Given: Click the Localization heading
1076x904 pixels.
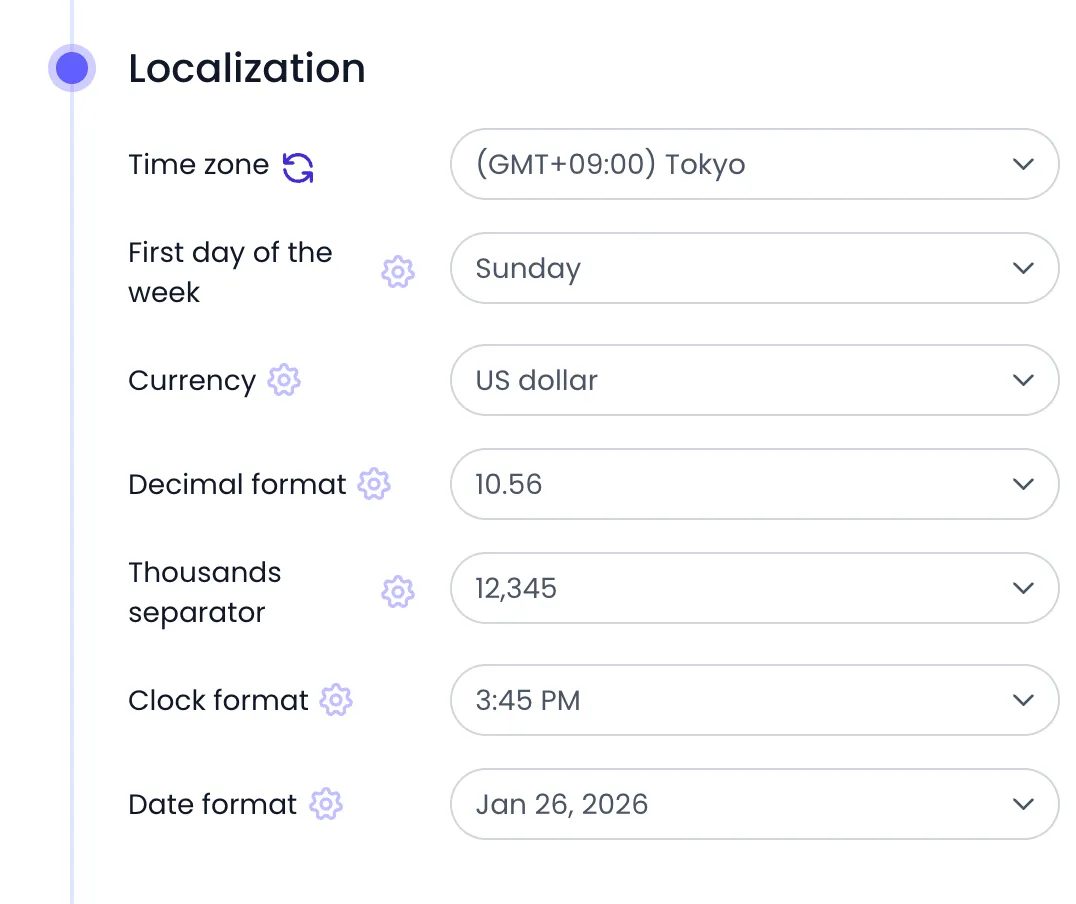Looking at the screenshot, I should tap(246, 68).
